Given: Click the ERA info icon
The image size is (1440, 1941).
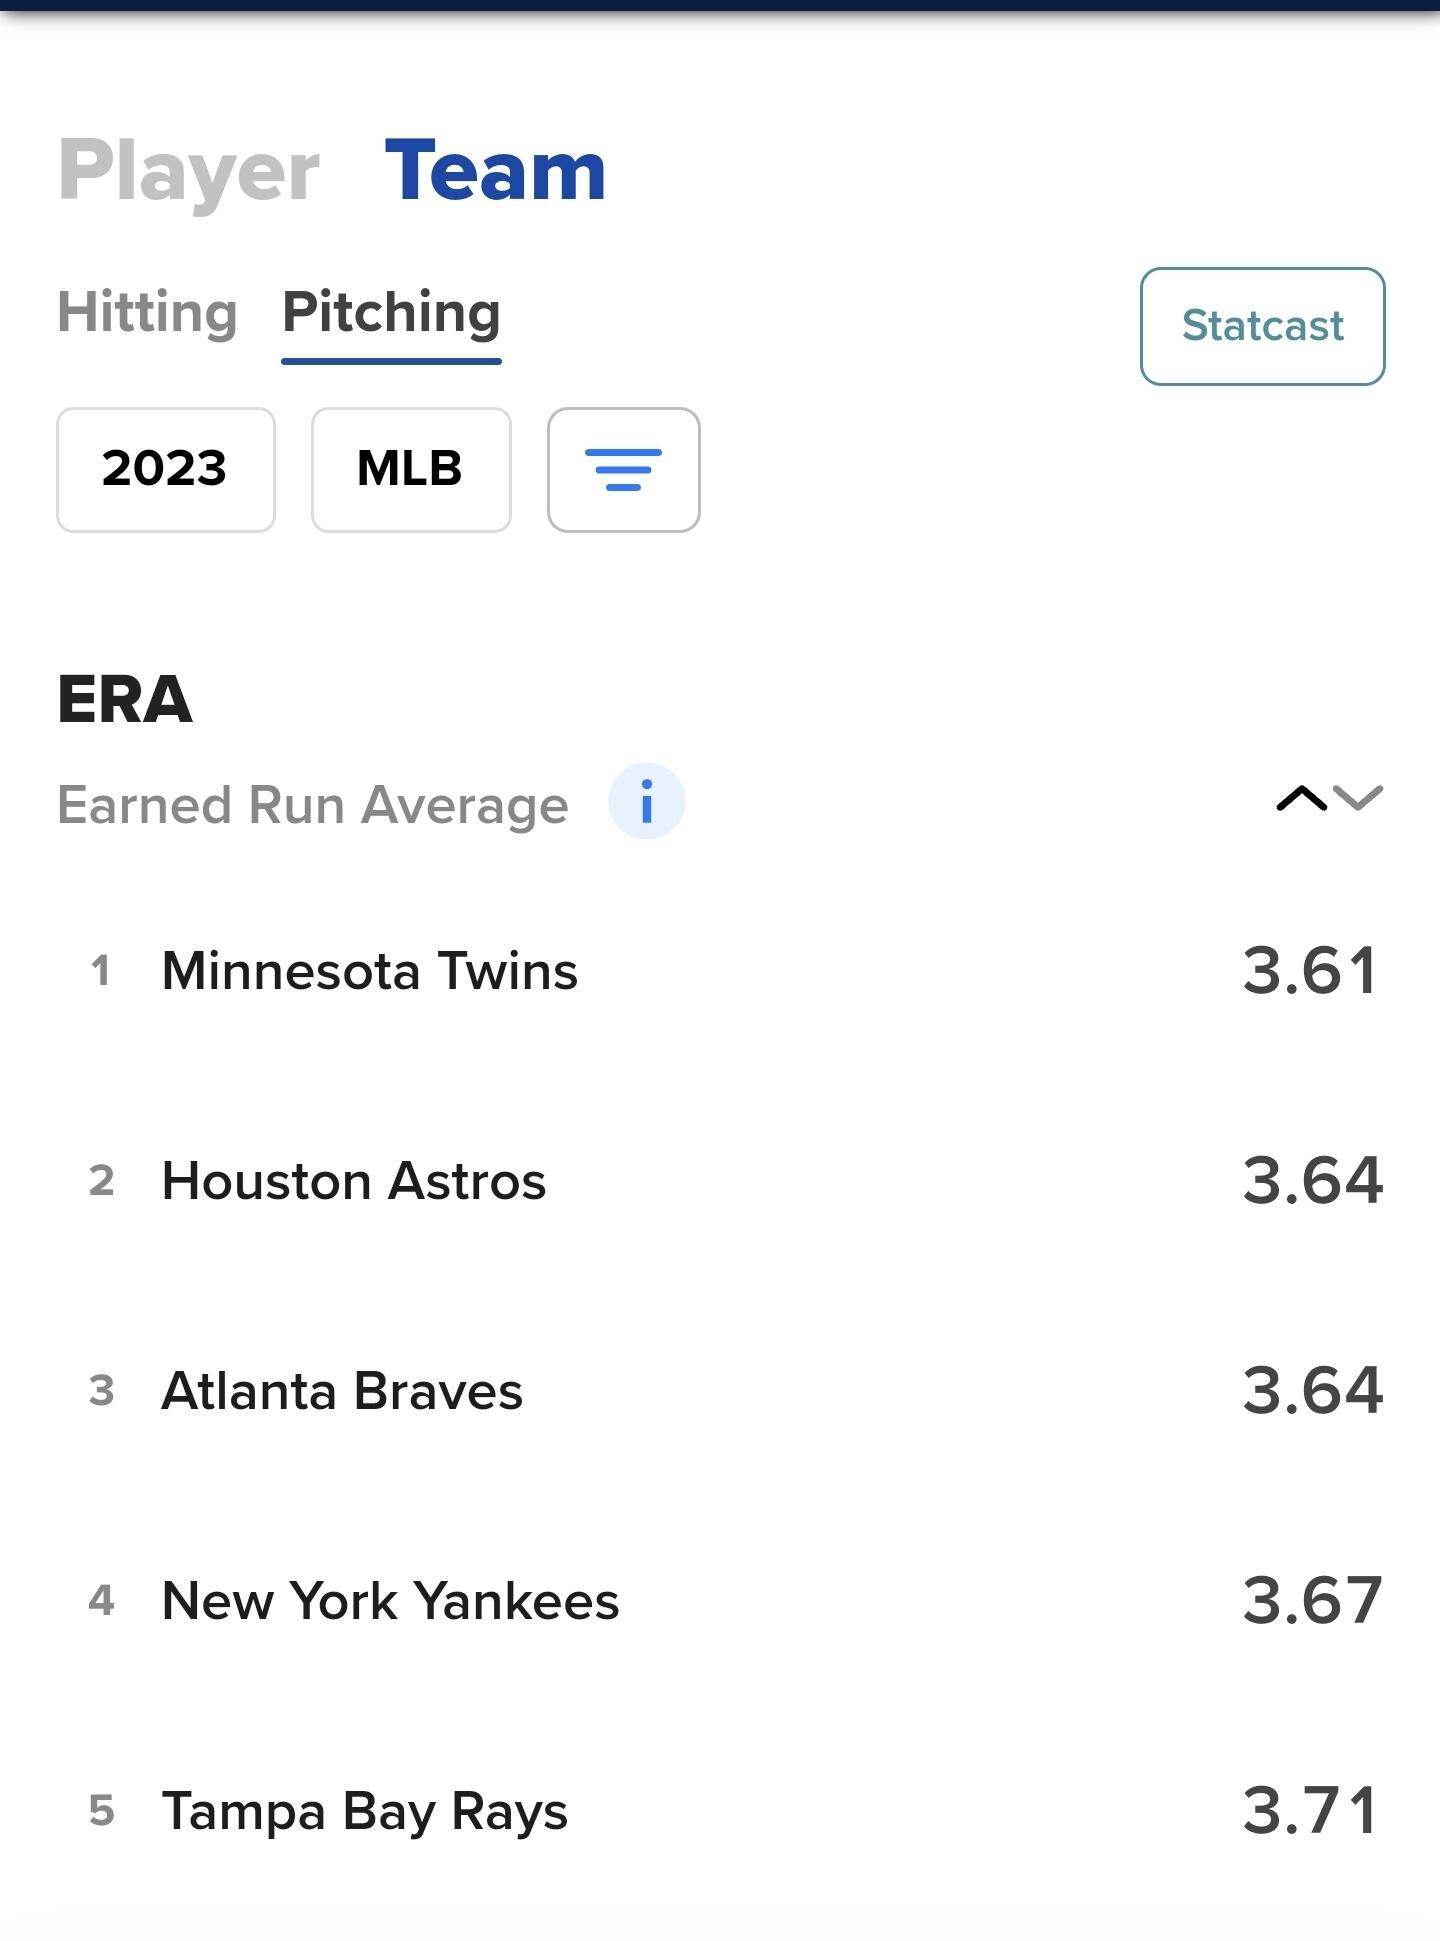Looking at the screenshot, I should click(647, 802).
